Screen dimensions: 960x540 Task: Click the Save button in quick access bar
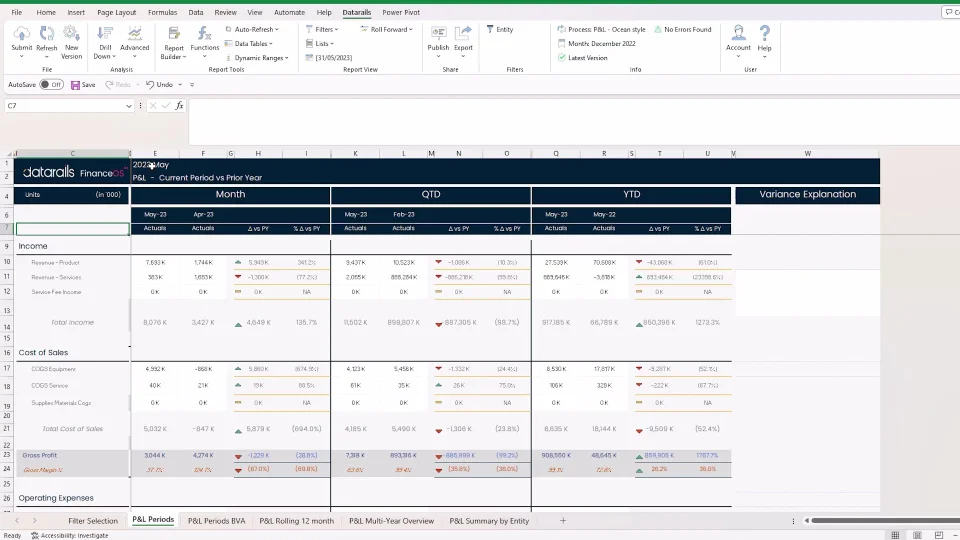pos(83,85)
